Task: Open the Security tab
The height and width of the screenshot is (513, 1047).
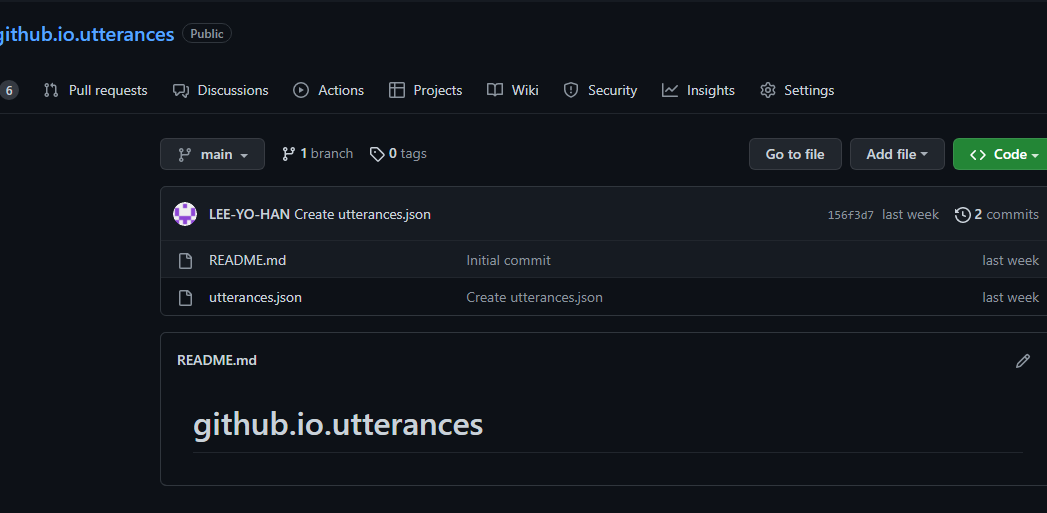Action: coord(600,90)
